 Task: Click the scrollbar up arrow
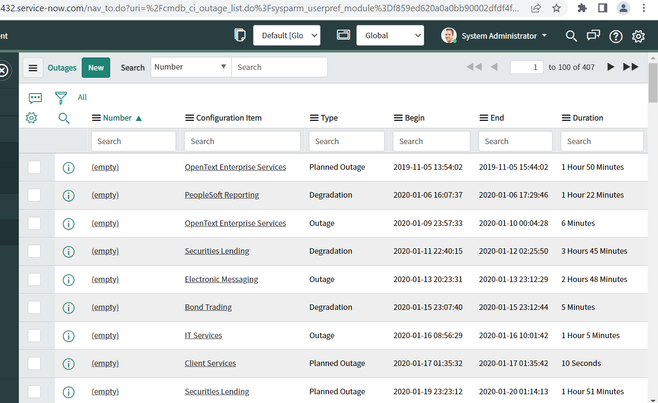coord(653,58)
